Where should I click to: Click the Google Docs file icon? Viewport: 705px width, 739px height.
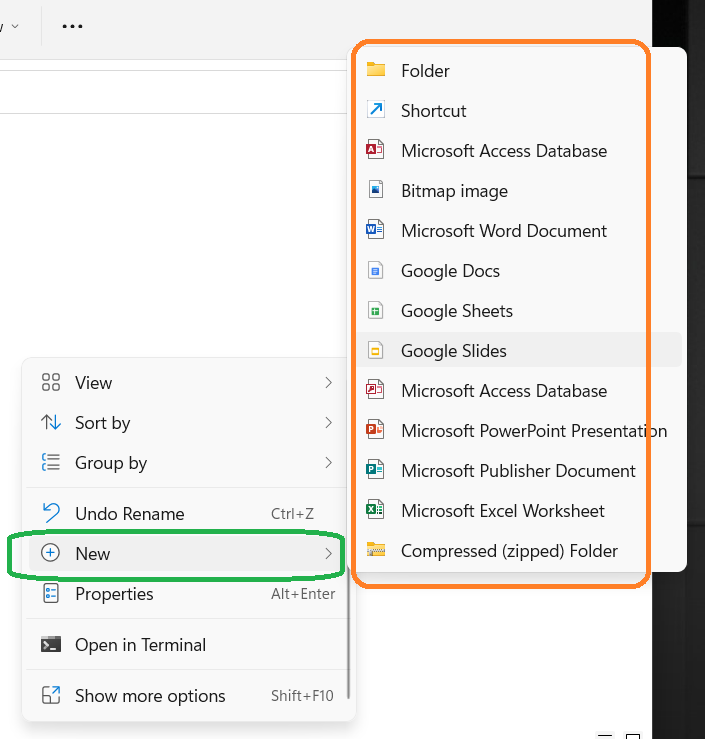point(376,270)
